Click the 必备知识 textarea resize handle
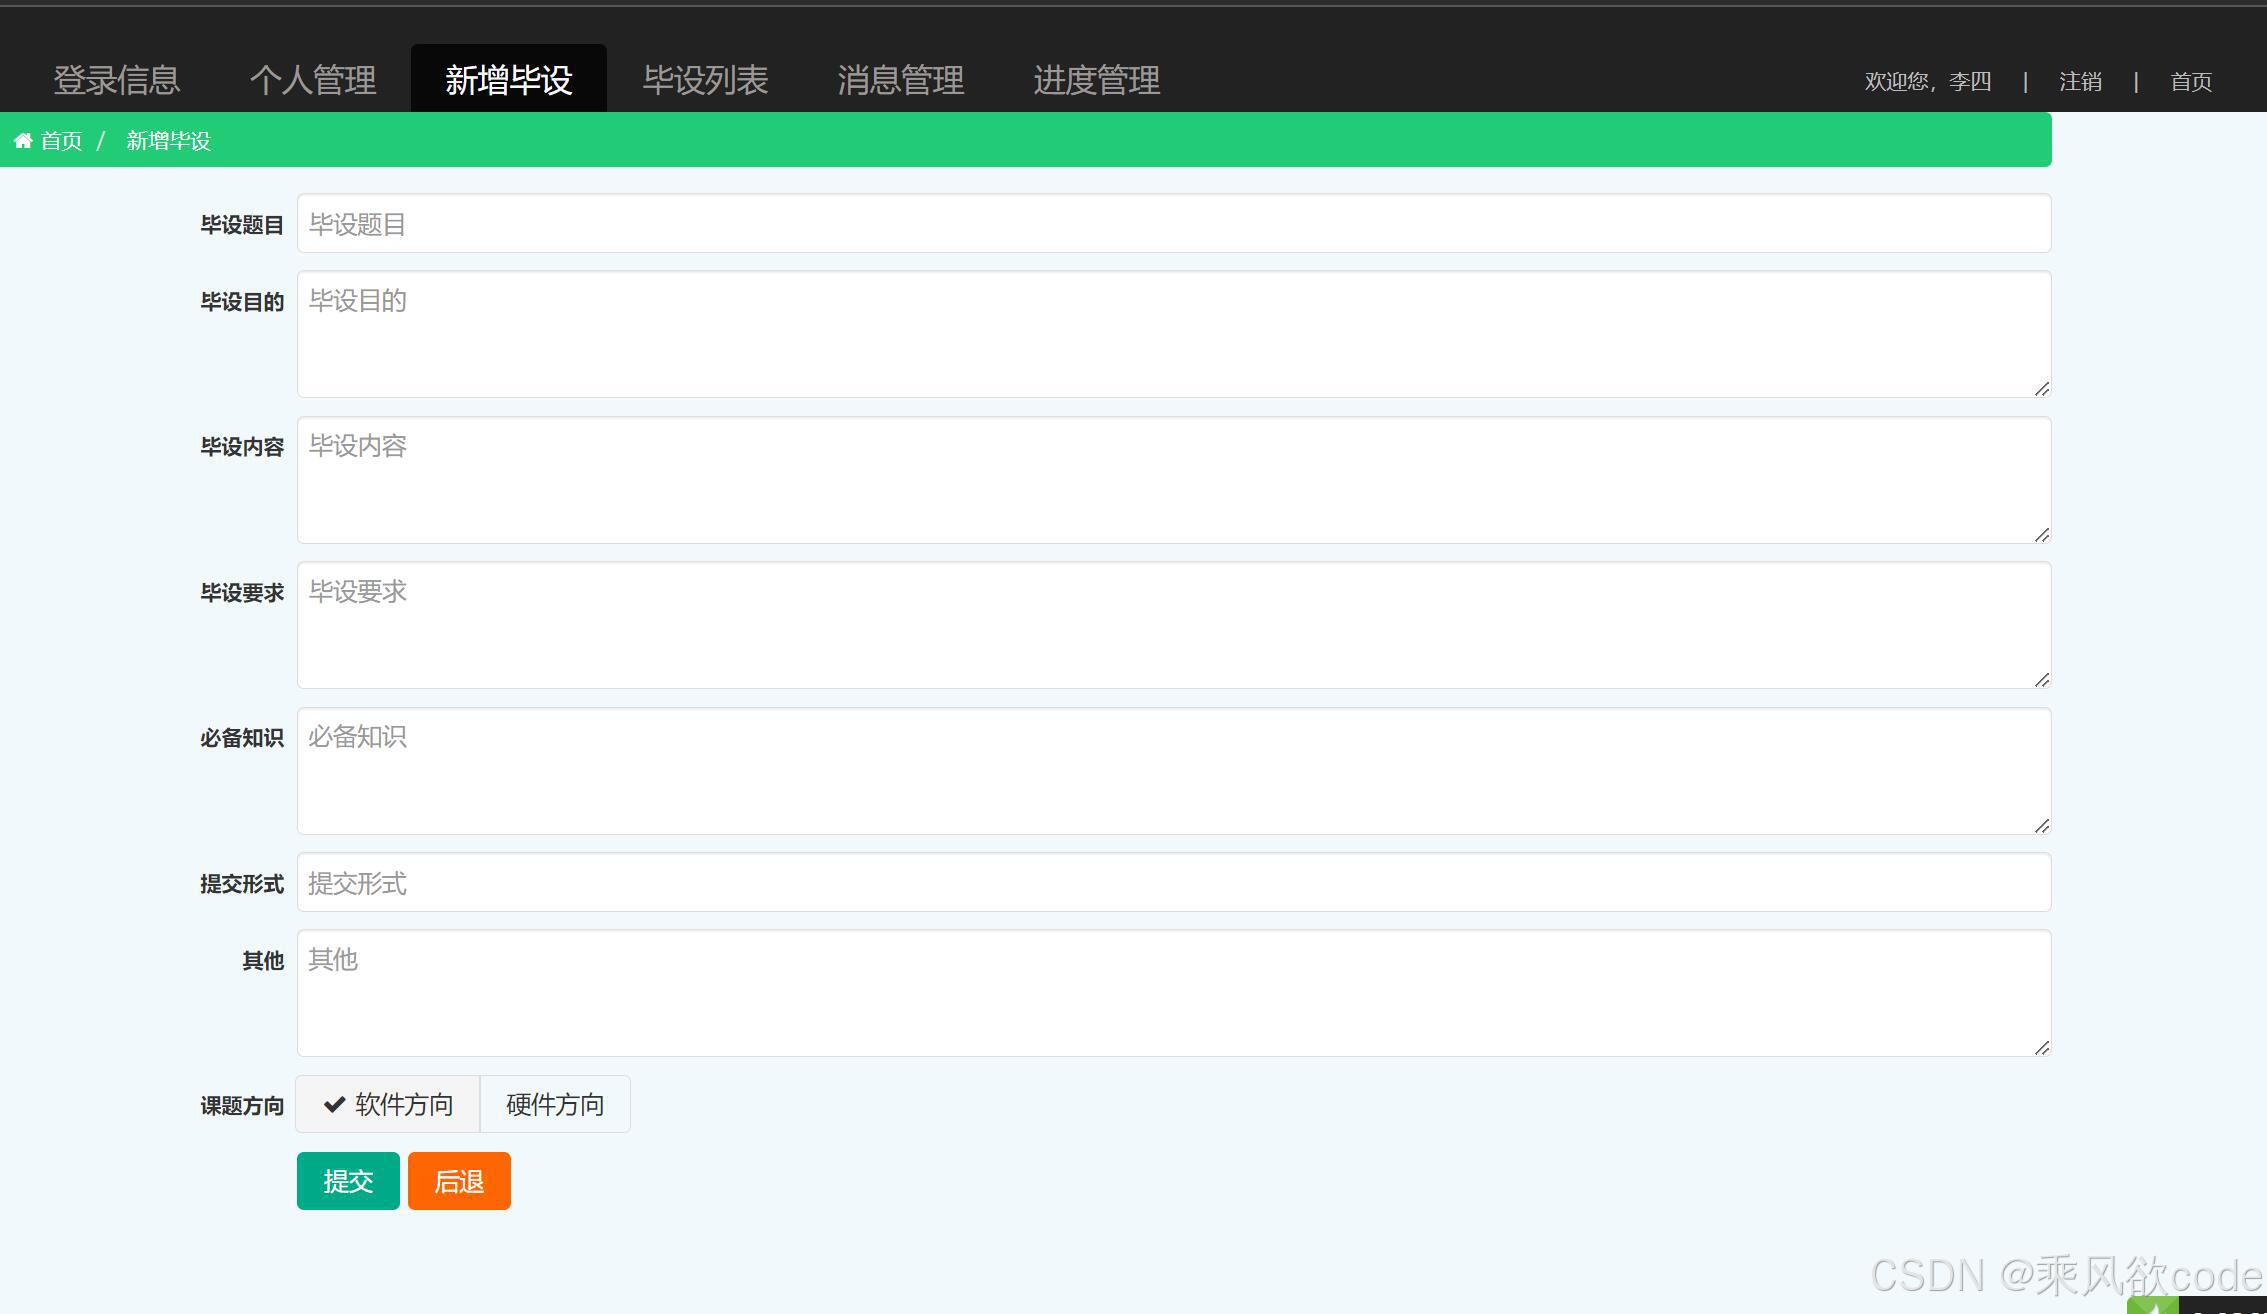 [x=2041, y=826]
